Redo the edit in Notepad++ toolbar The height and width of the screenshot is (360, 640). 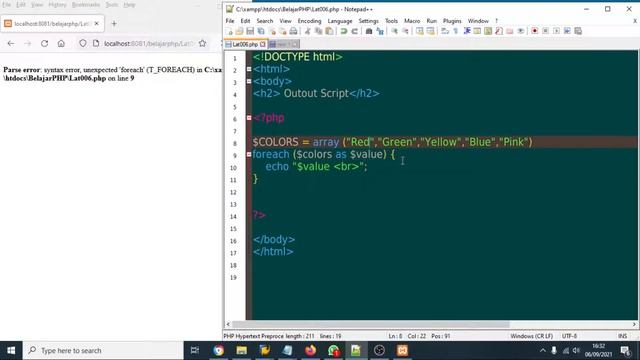coord(355,31)
